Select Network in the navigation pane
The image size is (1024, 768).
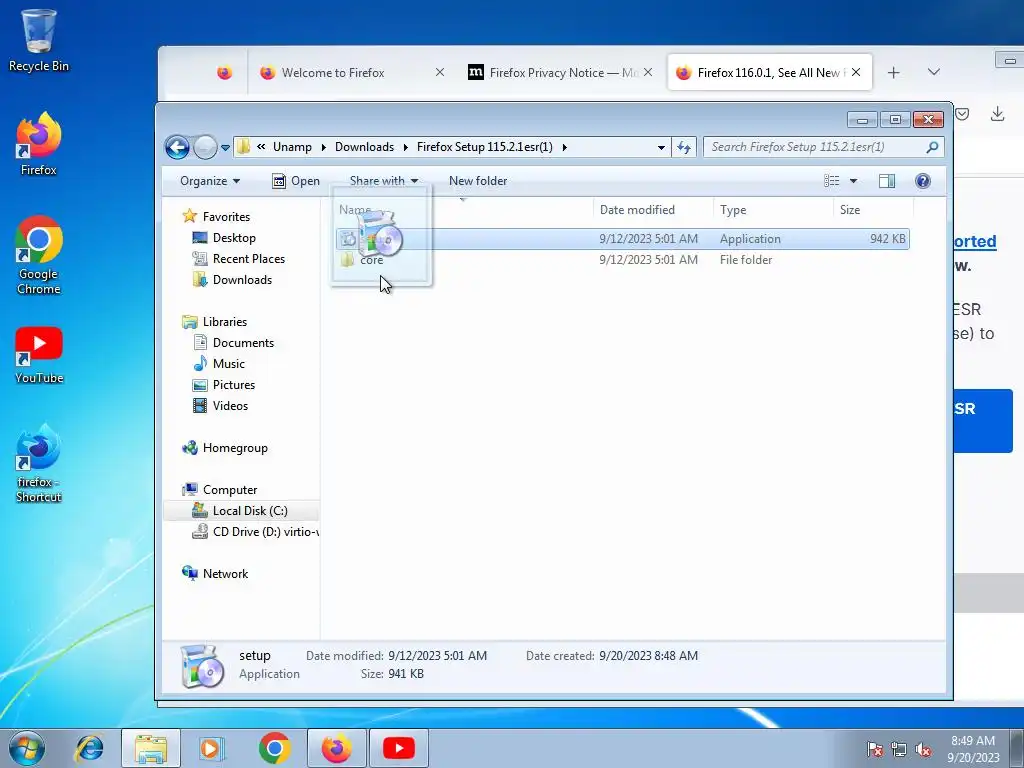tap(216, 573)
